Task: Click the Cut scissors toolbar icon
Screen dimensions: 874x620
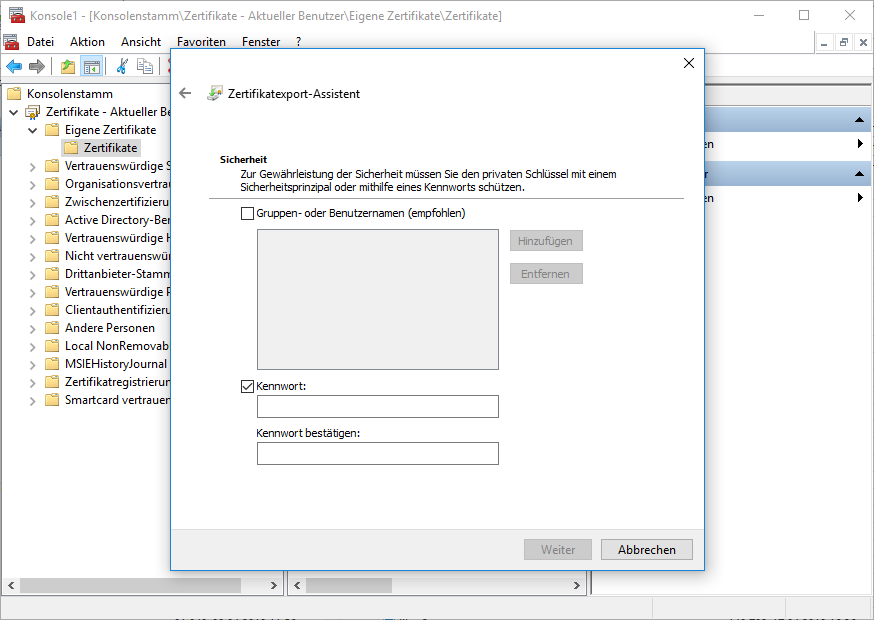Action: [x=122, y=66]
